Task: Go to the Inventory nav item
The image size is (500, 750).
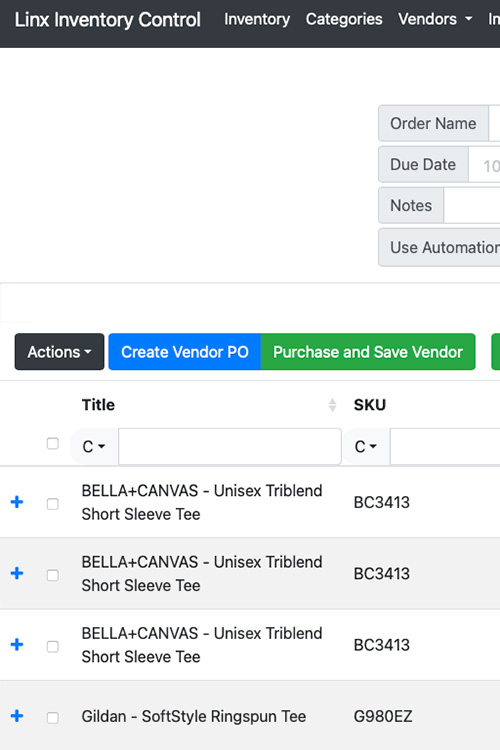Action: 257,19
